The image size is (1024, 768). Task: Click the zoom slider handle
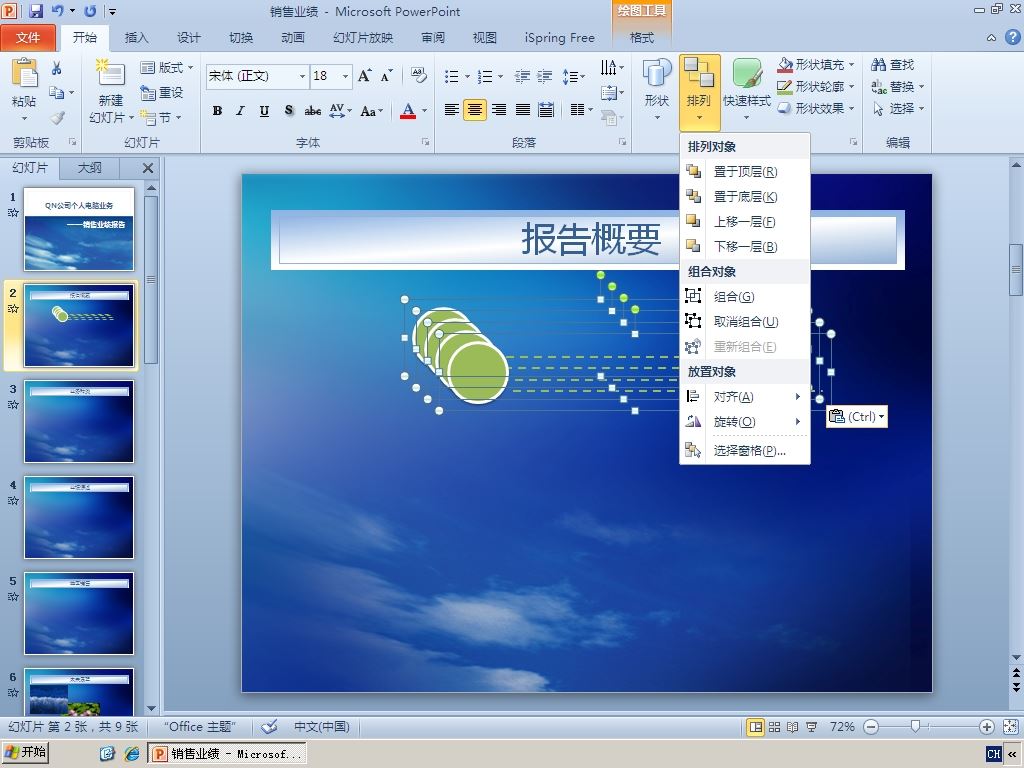tap(916, 727)
